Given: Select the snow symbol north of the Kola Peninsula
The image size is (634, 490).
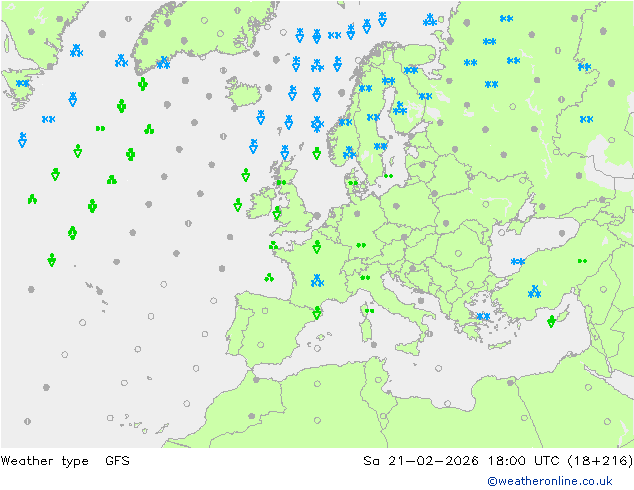Looking at the screenshot, I should pyautogui.click(x=429, y=19).
